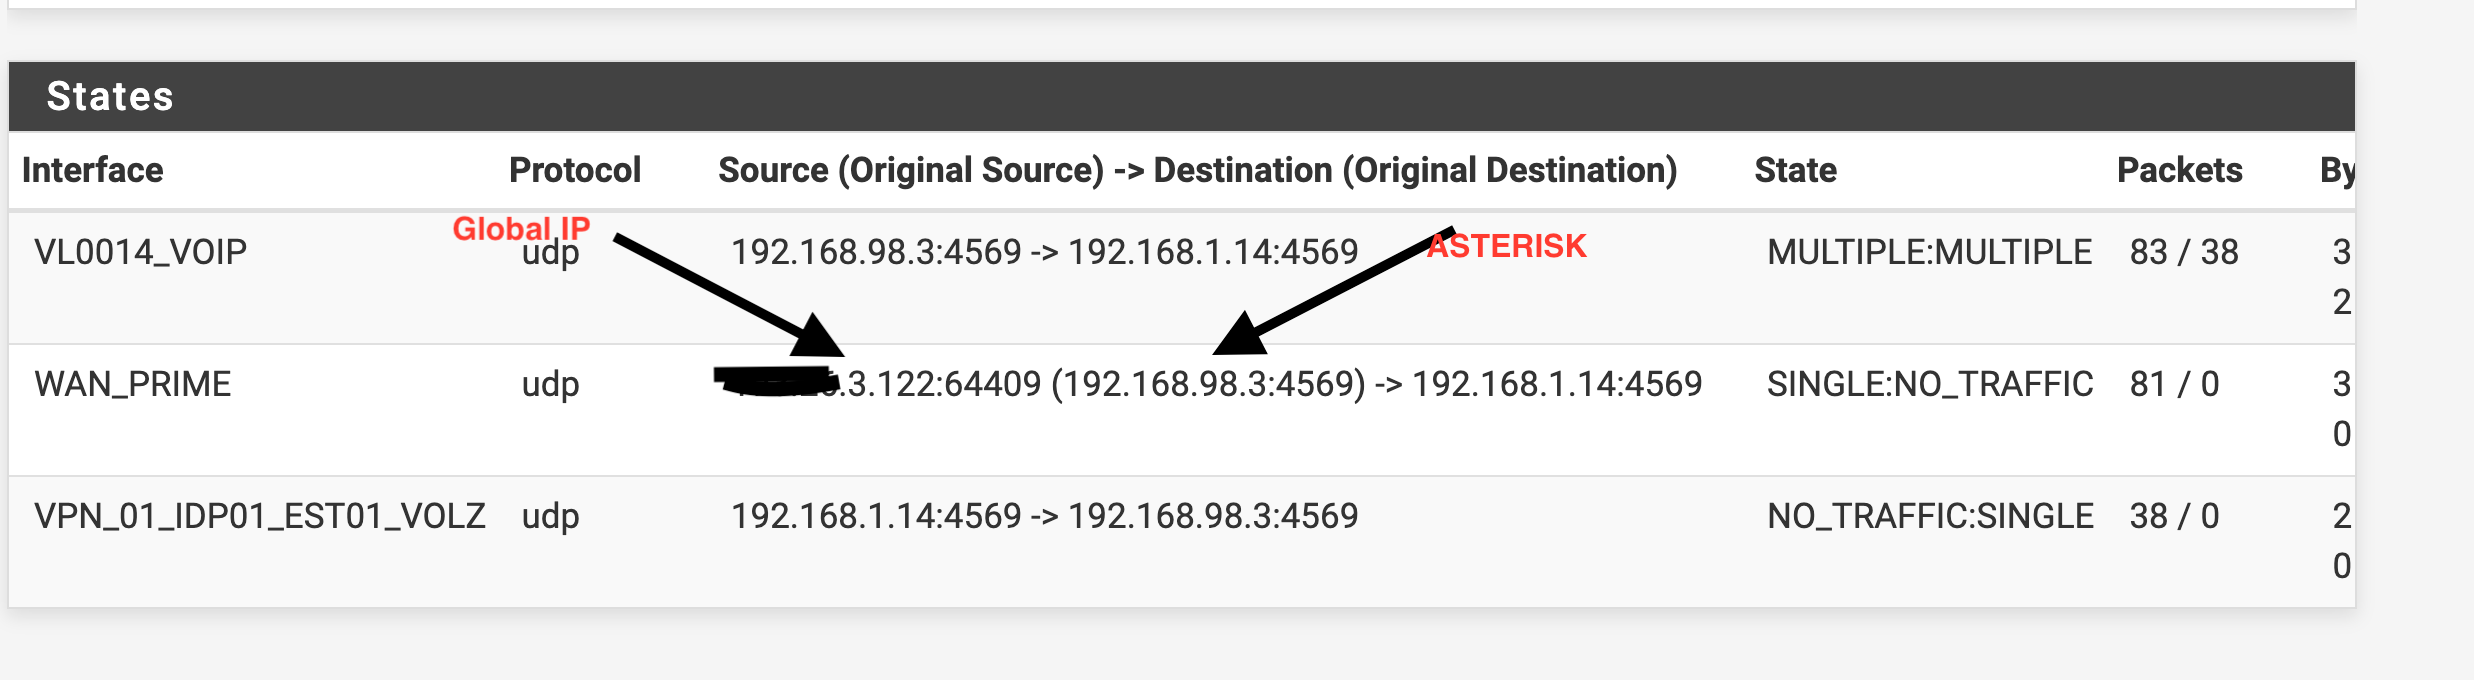
Task: Click the red Global IP annotation
Action: click(521, 229)
